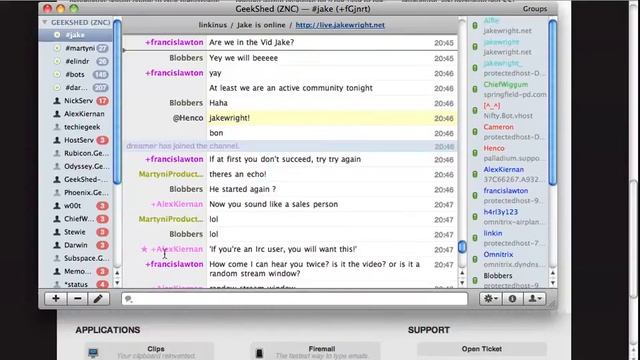Viewport: 640px width, 360px height.
Task: Click the remove (−) button below sidebar
Action: click(x=78, y=299)
